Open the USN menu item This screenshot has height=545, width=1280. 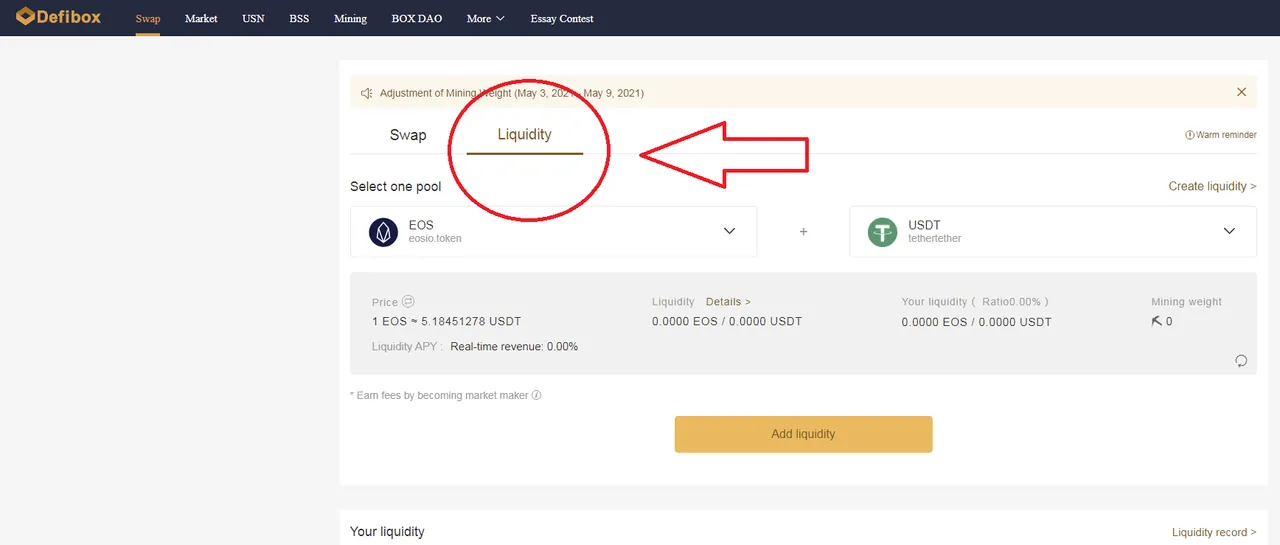click(253, 18)
